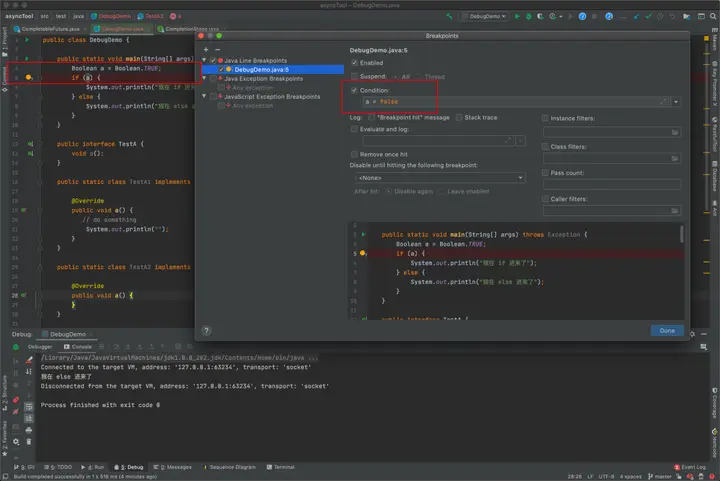Select DebugDemo.java:5 breakpoint in list

[x=260, y=69]
